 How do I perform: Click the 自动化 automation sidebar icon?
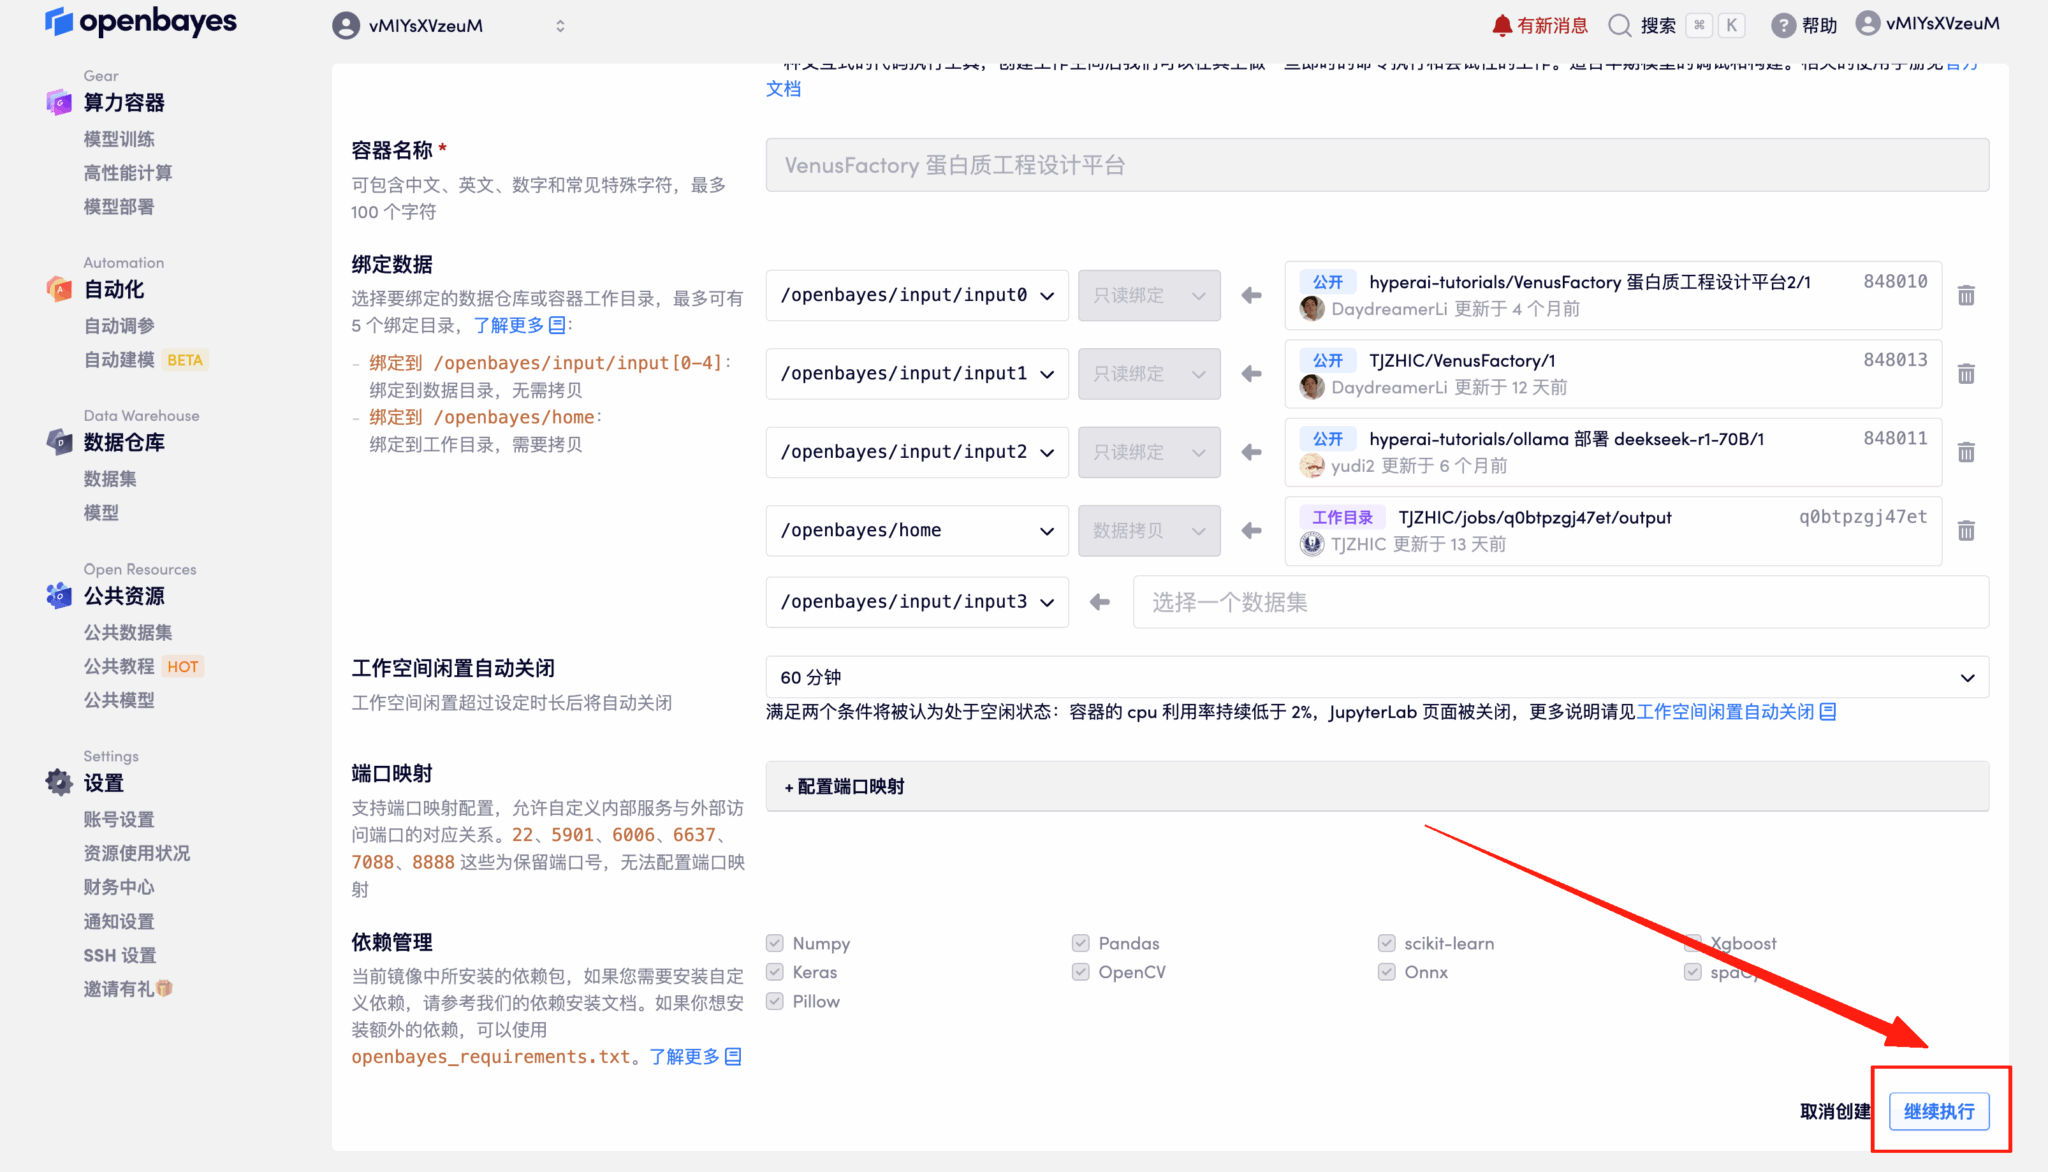pyautogui.click(x=58, y=289)
